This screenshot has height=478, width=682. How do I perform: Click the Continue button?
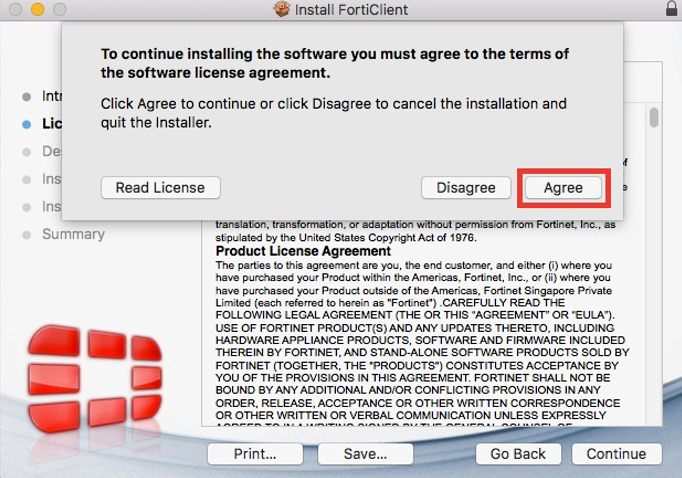616,453
